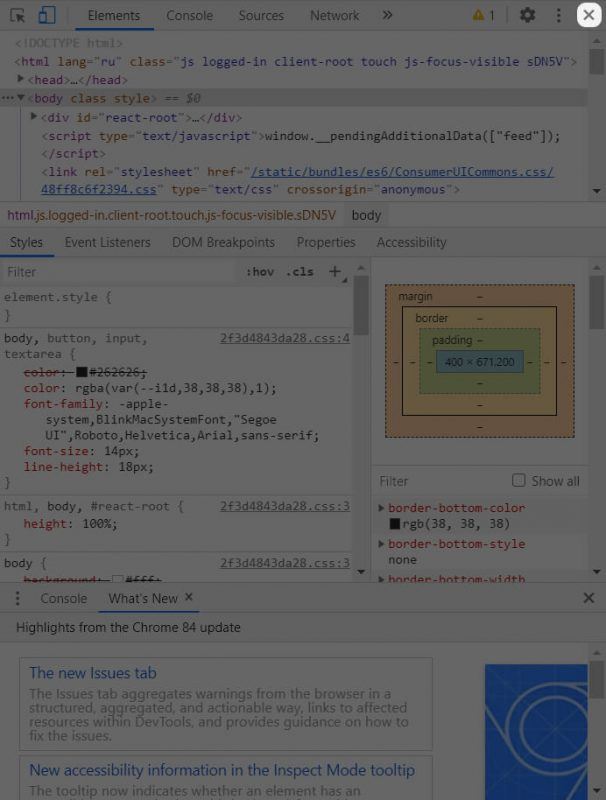Viewport: 606px width, 800px height.
Task: Switch to the Styles pane tab
Action: pos(27,242)
